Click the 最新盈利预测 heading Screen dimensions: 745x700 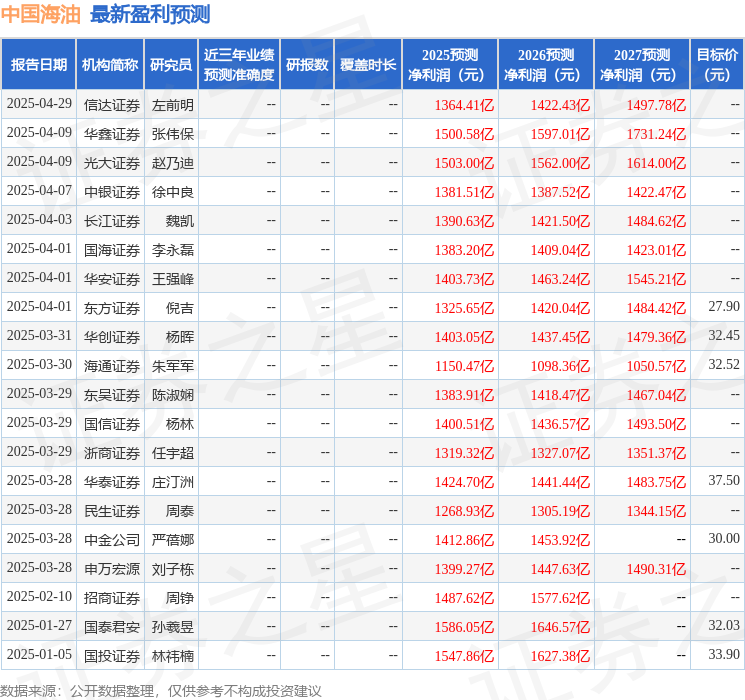[150, 14]
